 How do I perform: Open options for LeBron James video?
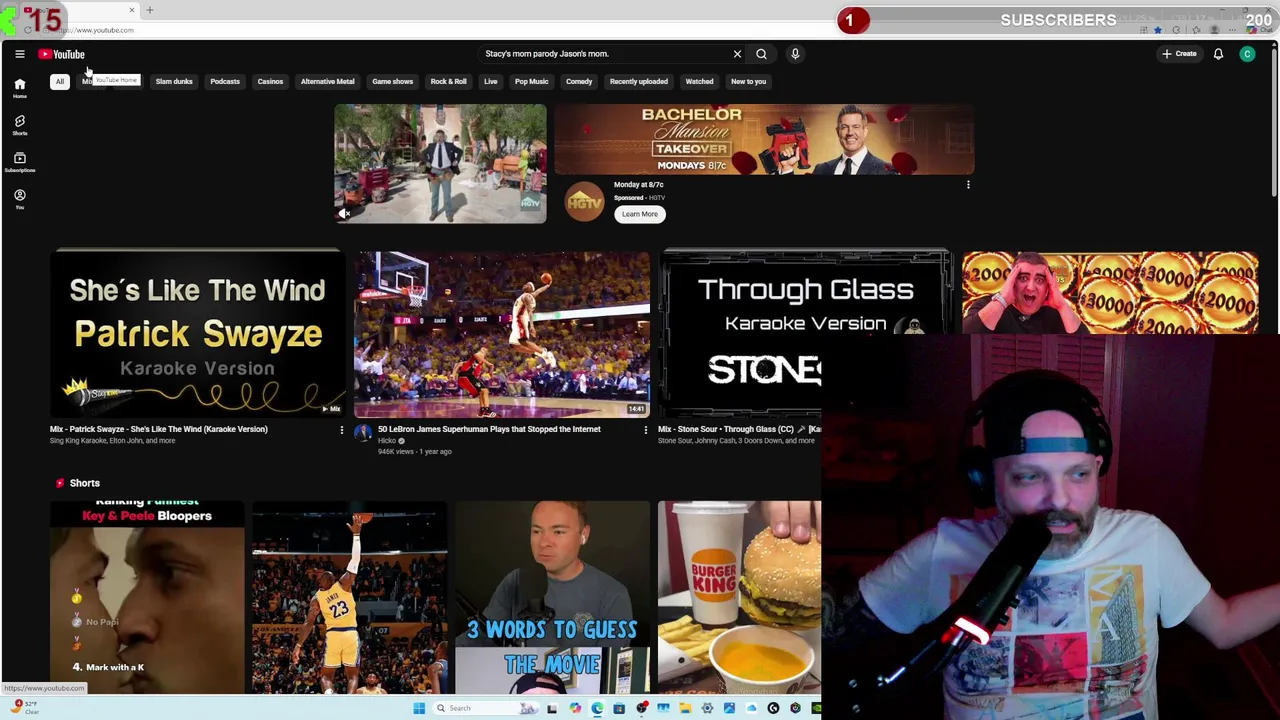click(645, 430)
